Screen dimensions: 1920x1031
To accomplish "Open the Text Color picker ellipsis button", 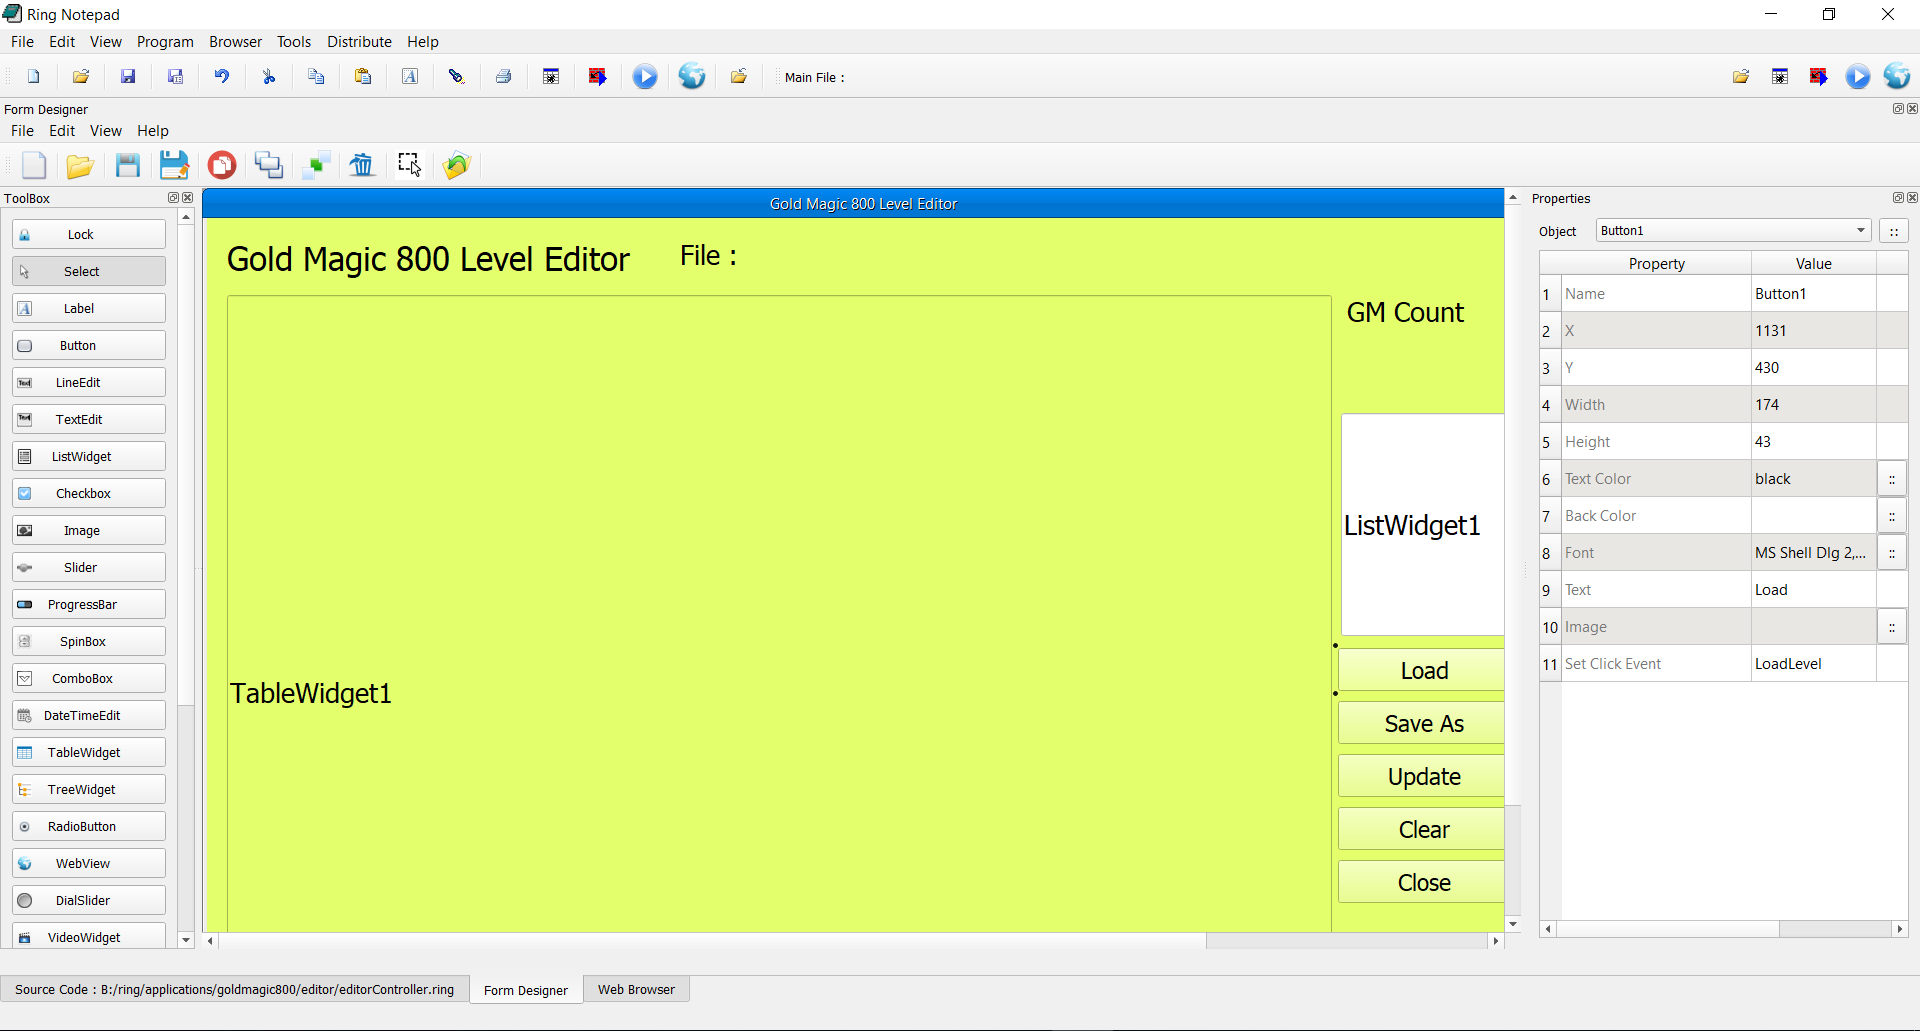I will click(x=1892, y=479).
